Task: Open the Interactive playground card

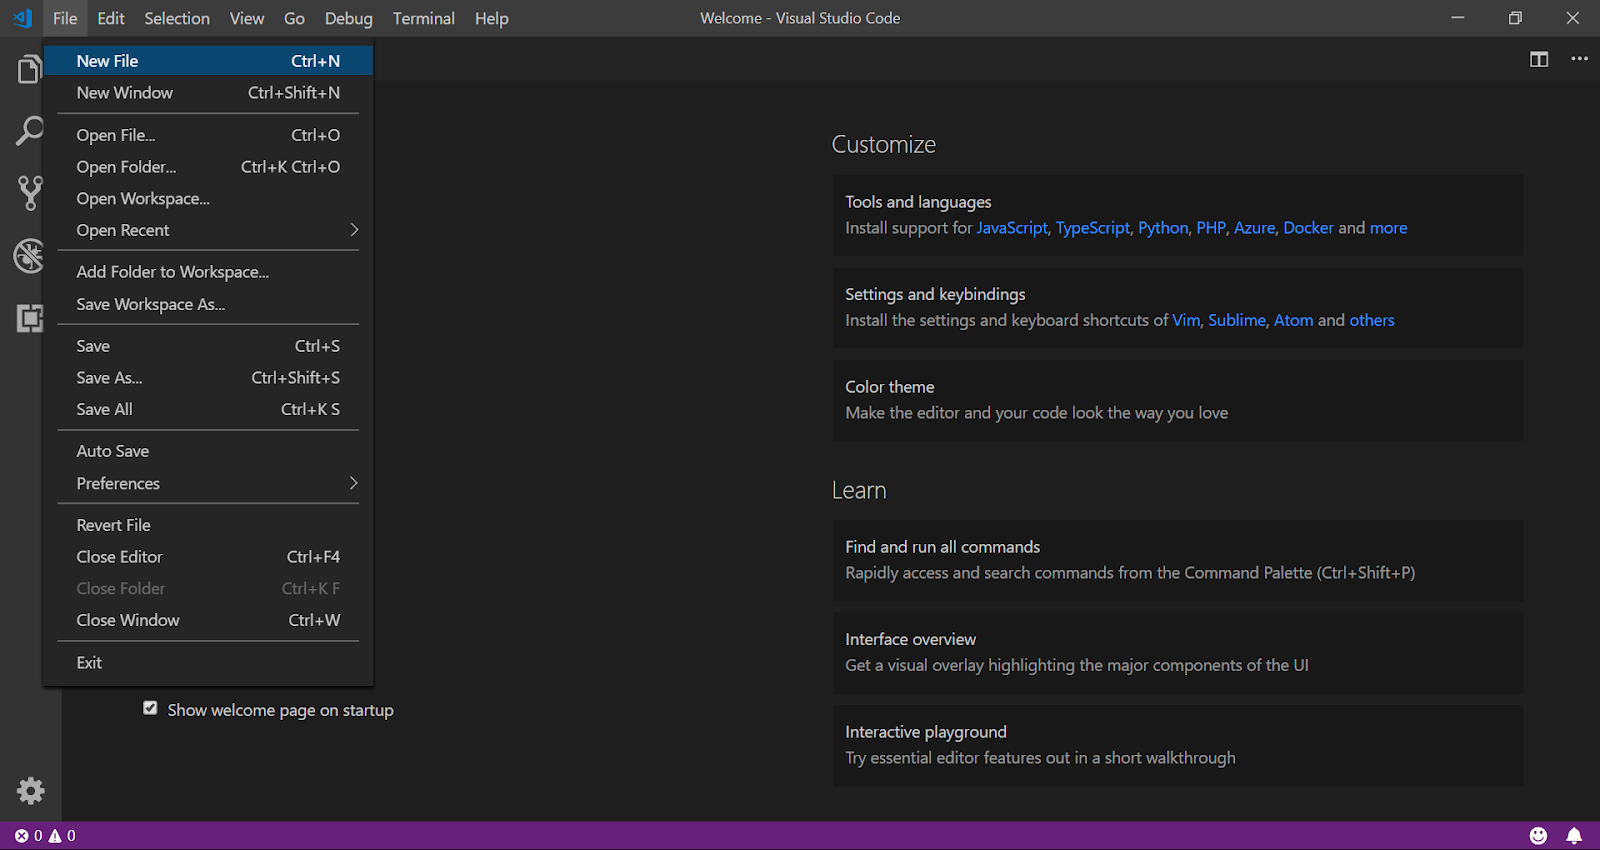Action: [x=1178, y=745]
